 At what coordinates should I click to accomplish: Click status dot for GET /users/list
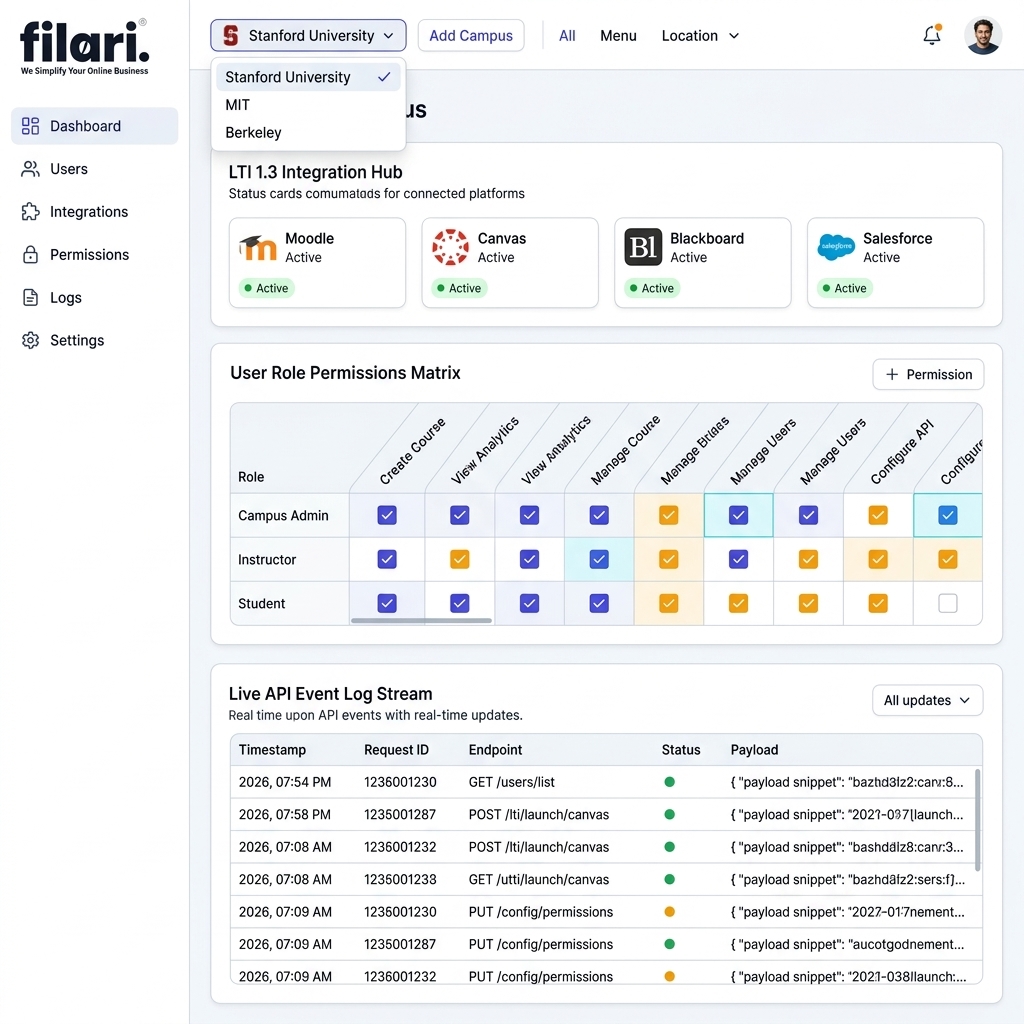669,782
